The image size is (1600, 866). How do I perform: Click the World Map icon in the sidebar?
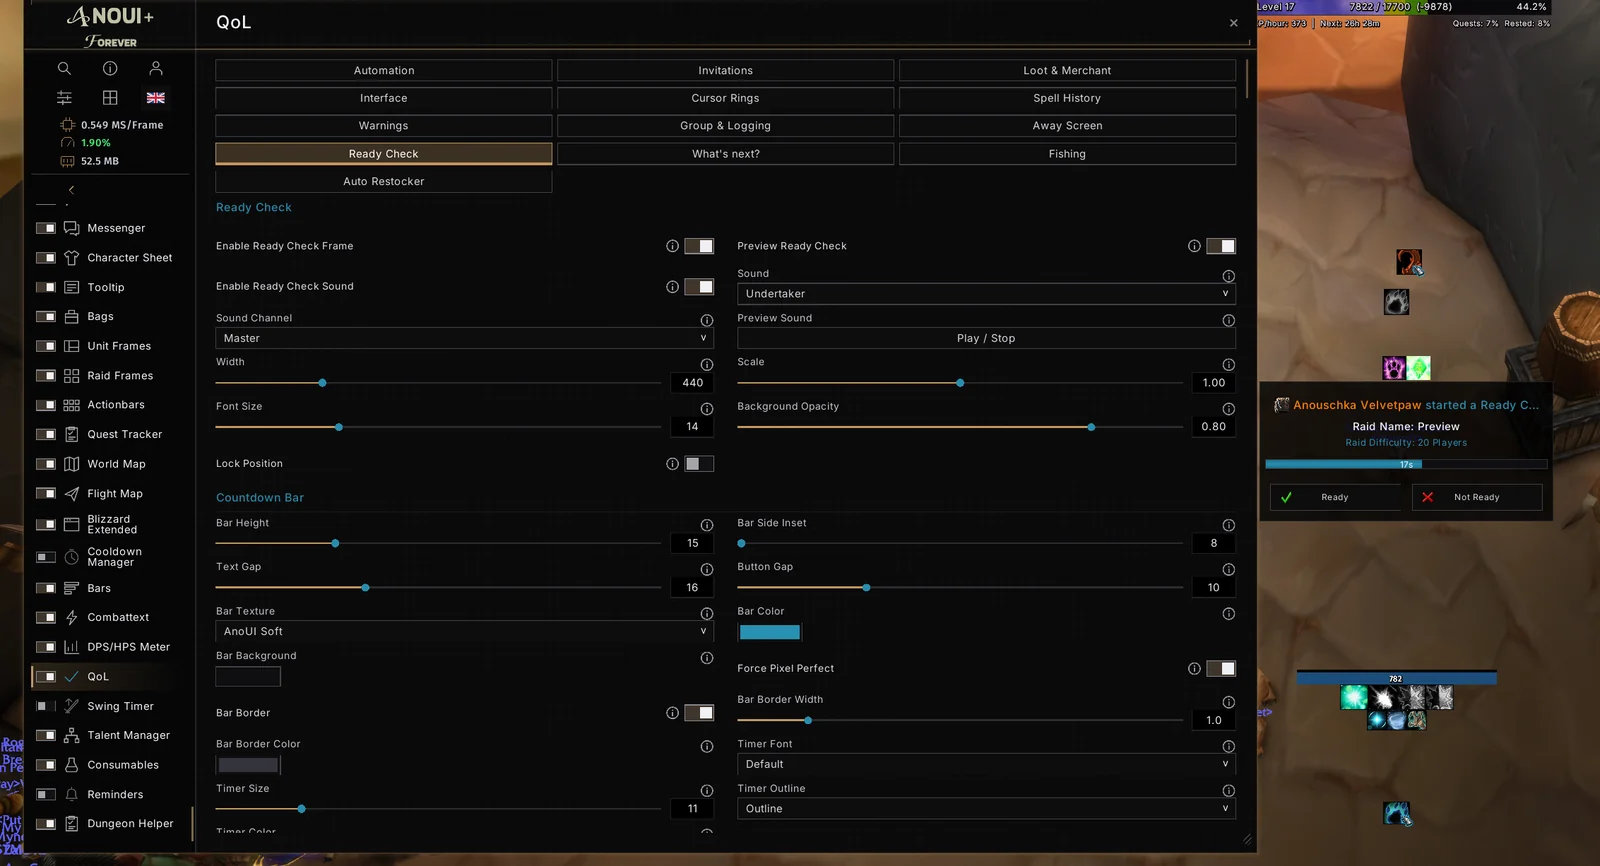click(x=71, y=464)
